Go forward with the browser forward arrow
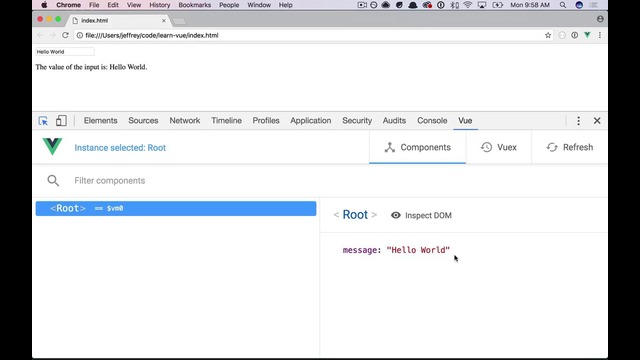This screenshot has height=360, width=640. pyautogui.click(x=53, y=35)
